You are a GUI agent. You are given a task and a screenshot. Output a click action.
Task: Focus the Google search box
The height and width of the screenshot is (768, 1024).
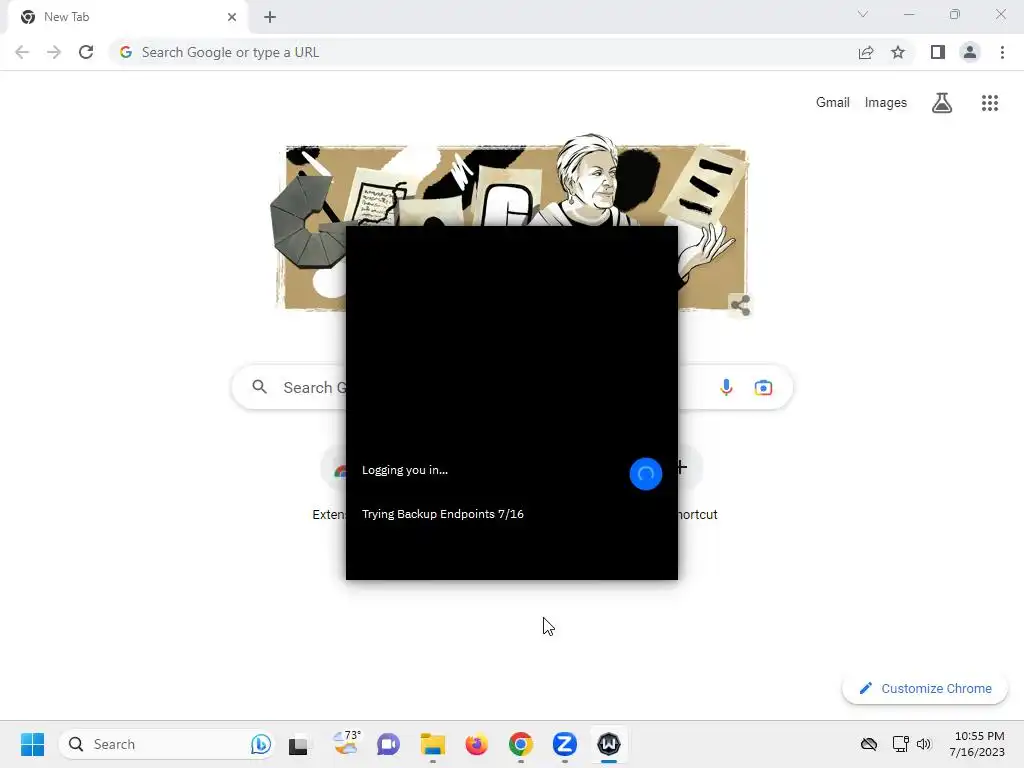(512, 387)
